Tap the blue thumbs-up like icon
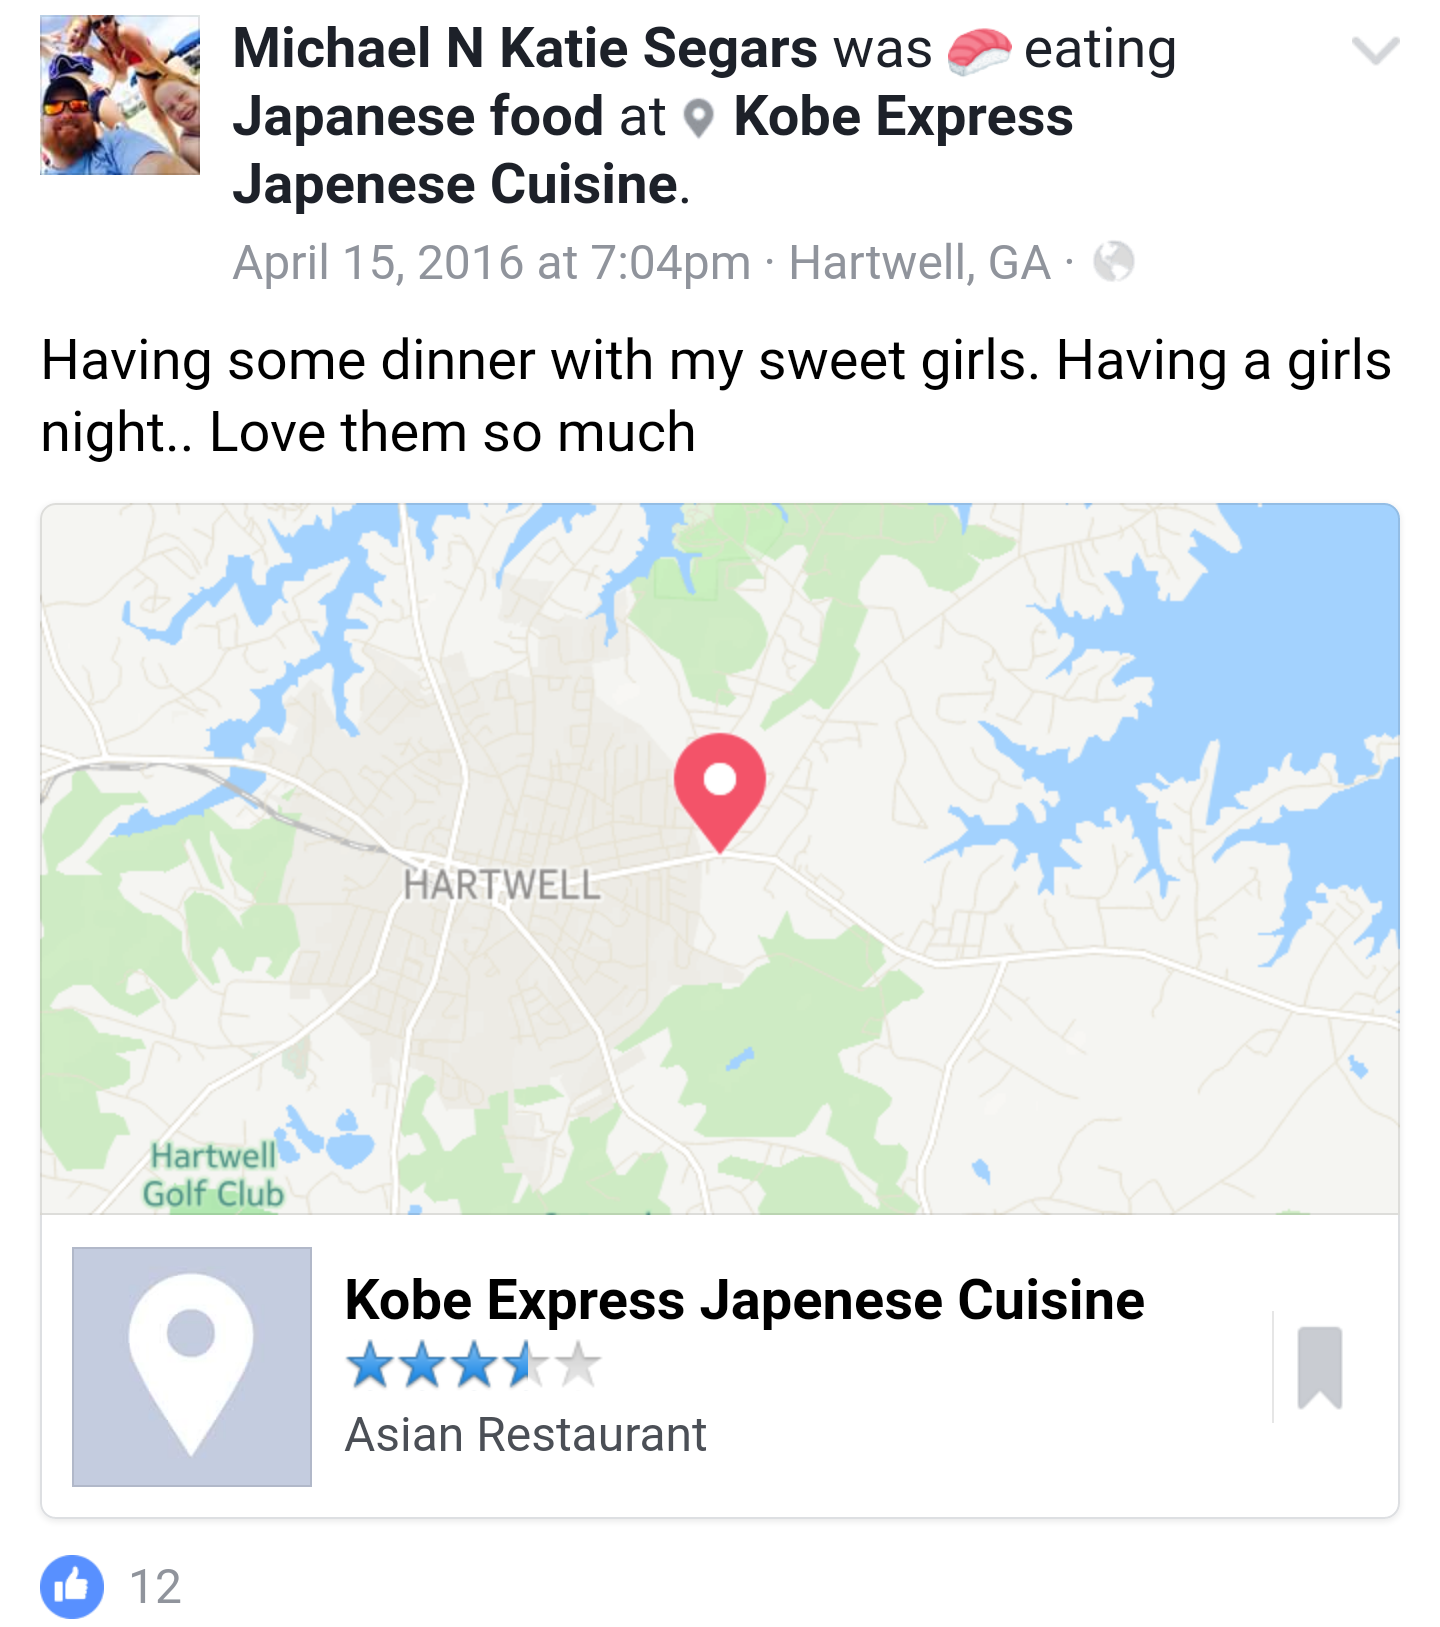The height and width of the screenshot is (1627, 1440). click(72, 1586)
